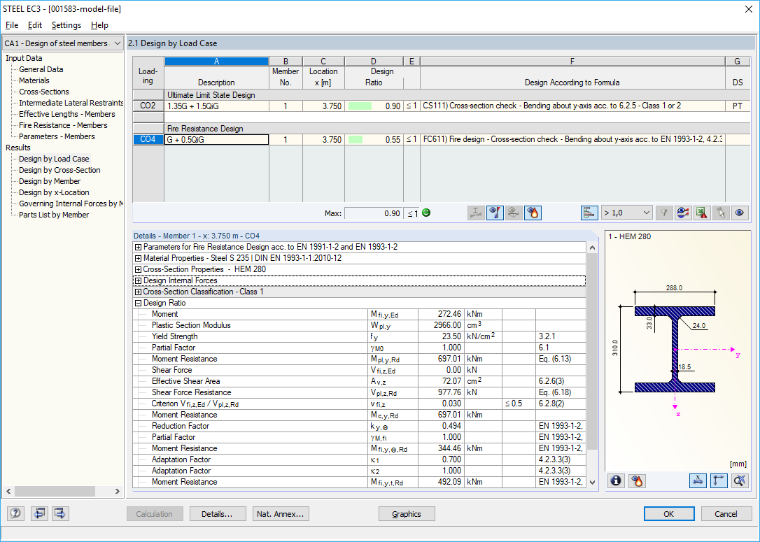Screen dimensions: 760x542
Task: Click Moment Resistance value 492.09
Action: 442,482
